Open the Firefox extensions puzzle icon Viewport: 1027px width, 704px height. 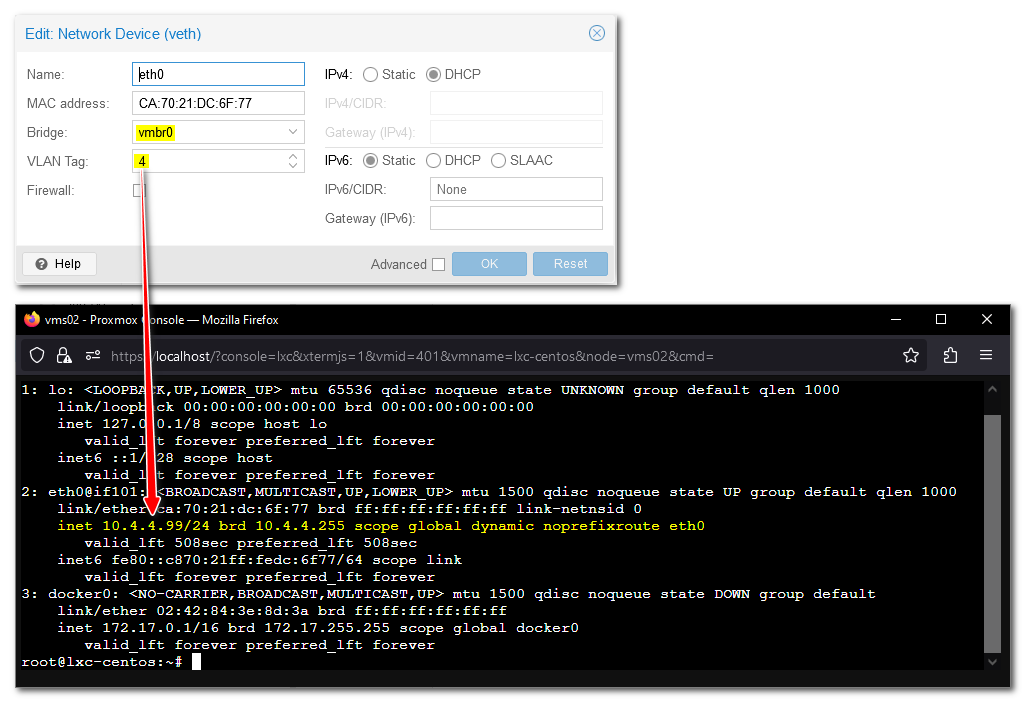pyautogui.click(x=950, y=355)
